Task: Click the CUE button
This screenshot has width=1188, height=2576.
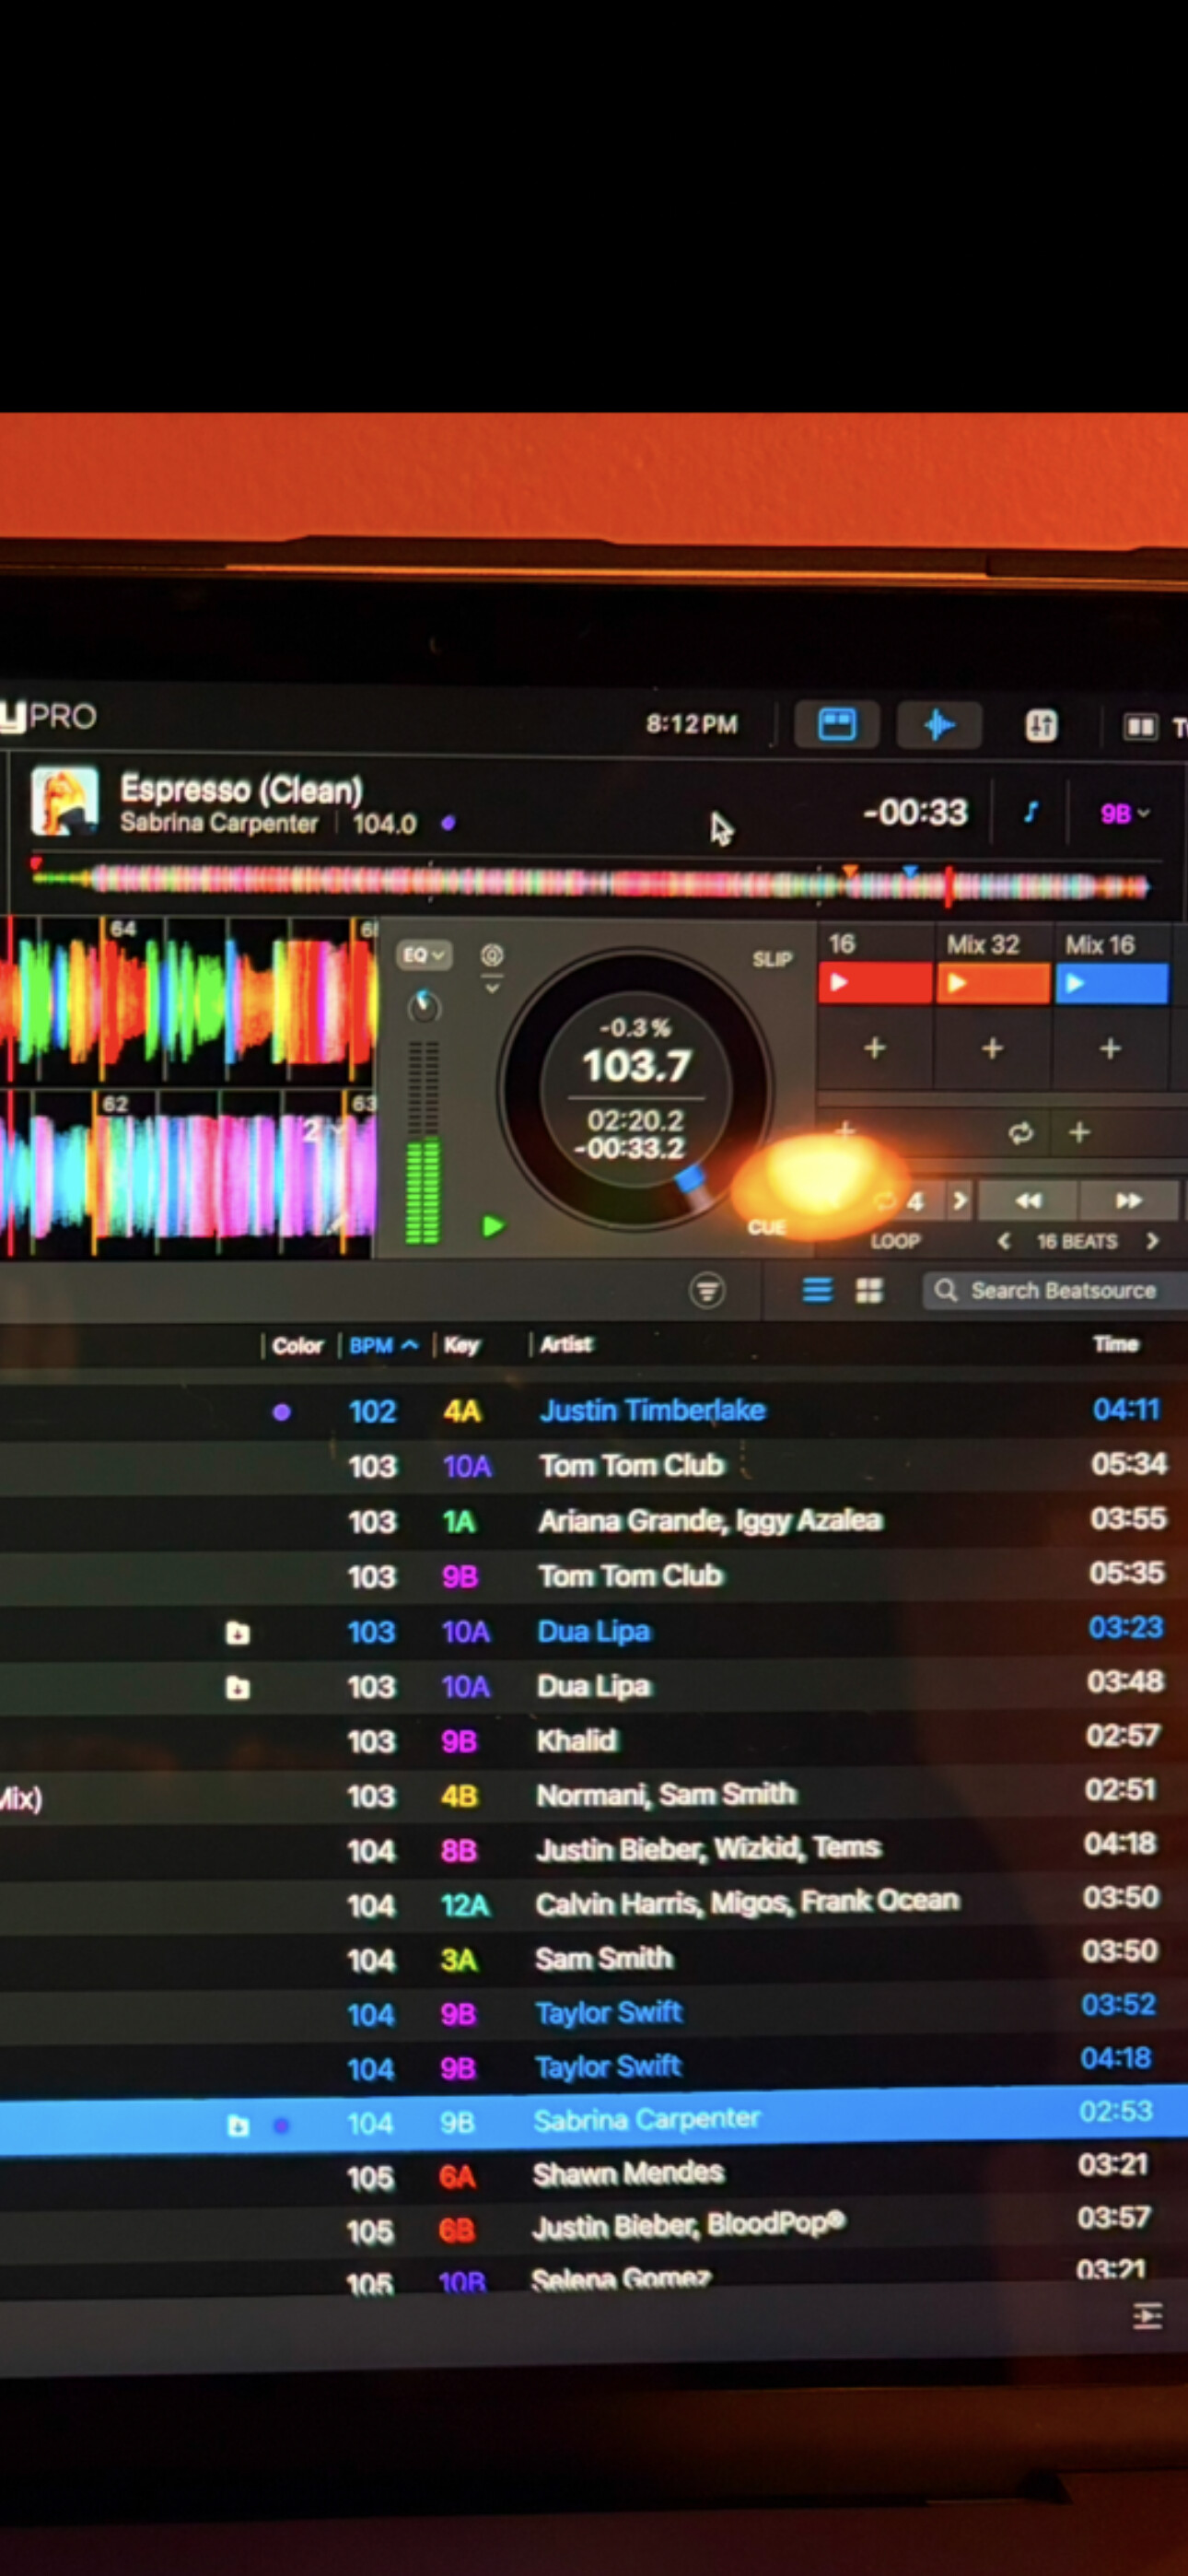Action: tap(766, 1227)
